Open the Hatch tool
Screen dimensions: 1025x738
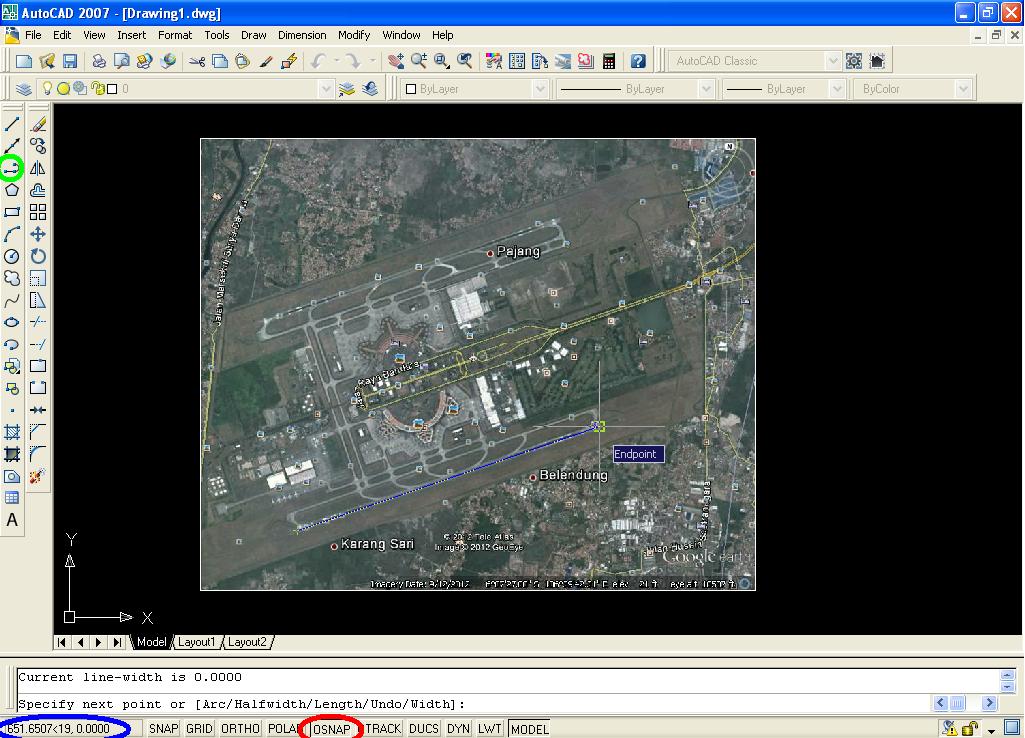click(11, 431)
